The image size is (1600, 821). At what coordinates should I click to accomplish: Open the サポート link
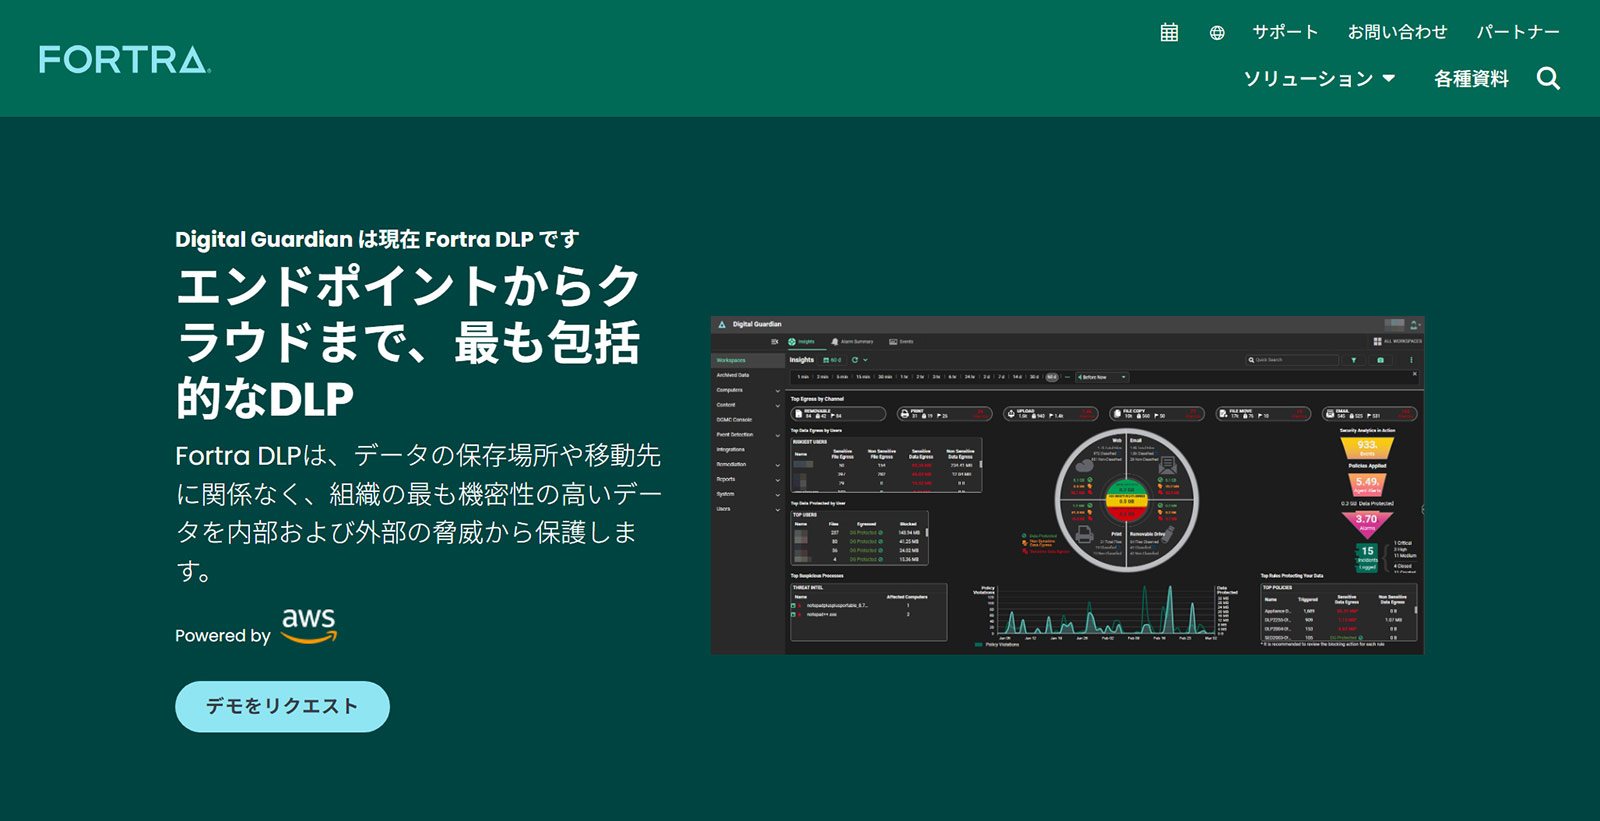[x=1285, y=32]
